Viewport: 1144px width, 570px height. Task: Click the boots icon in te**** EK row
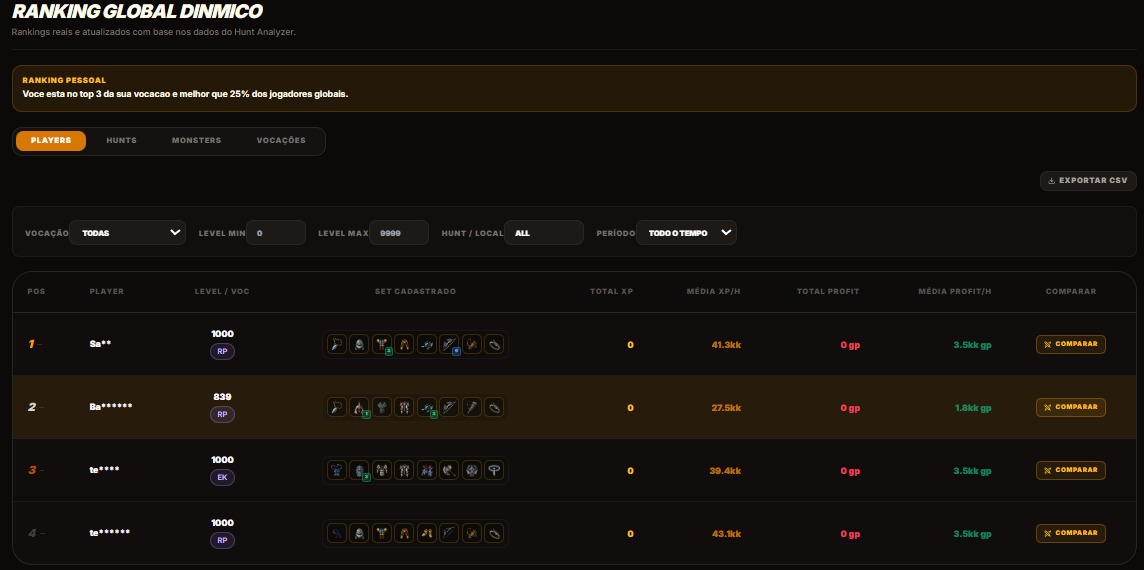[427, 470]
